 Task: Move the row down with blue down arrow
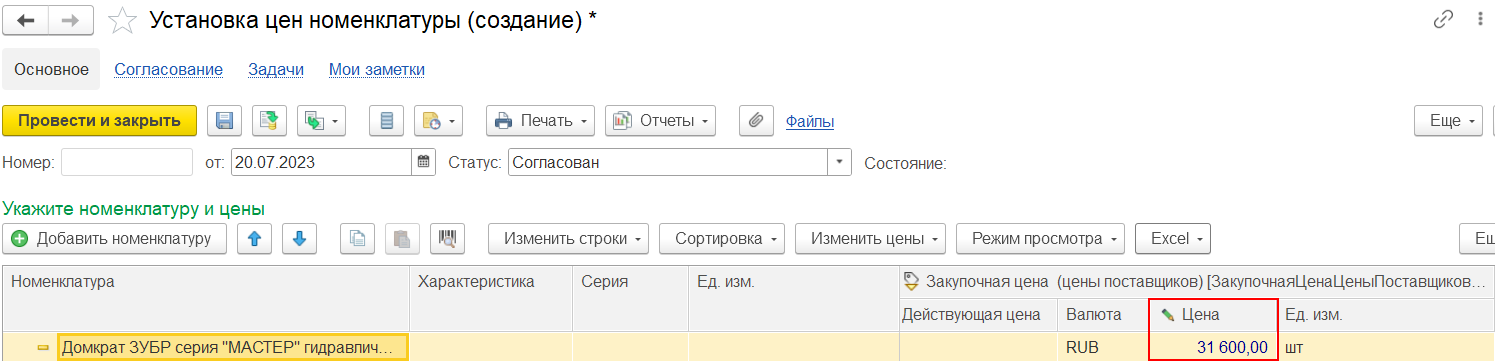coord(299,239)
